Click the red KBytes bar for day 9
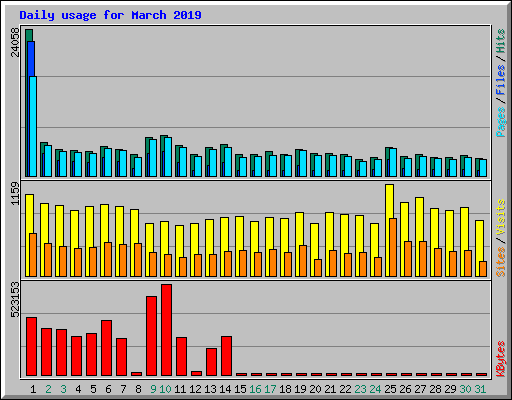The width and height of the screenshot is (512, 400). tap(151, 336)
